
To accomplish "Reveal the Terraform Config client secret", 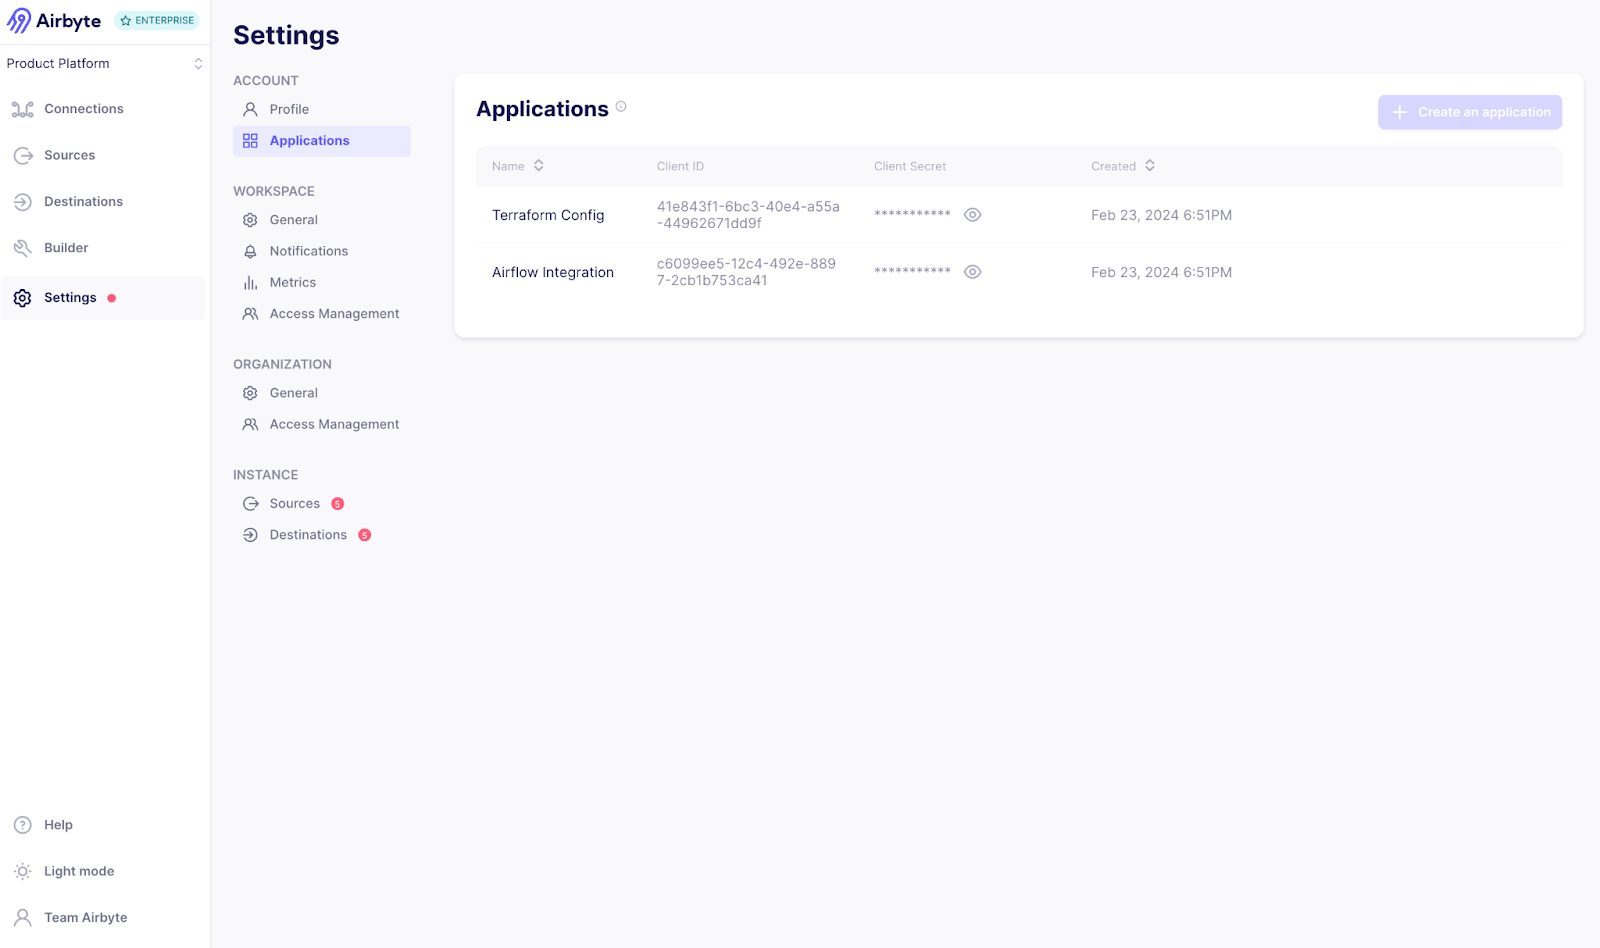I will 973,214.
